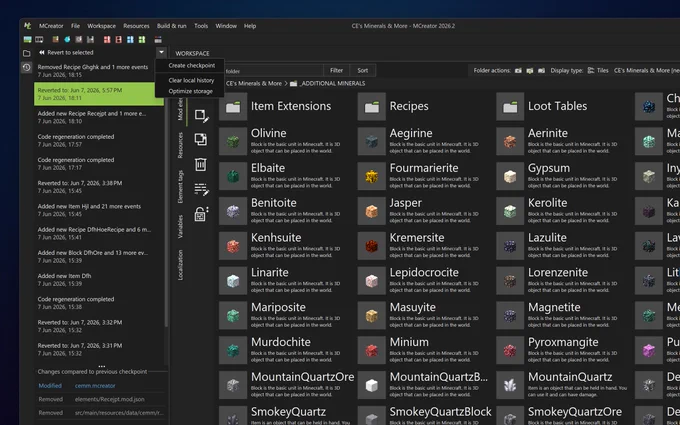Click the first Folder actions icon
Image resolution: width=680 pixels, height=425 pixels.
[518, 70]
